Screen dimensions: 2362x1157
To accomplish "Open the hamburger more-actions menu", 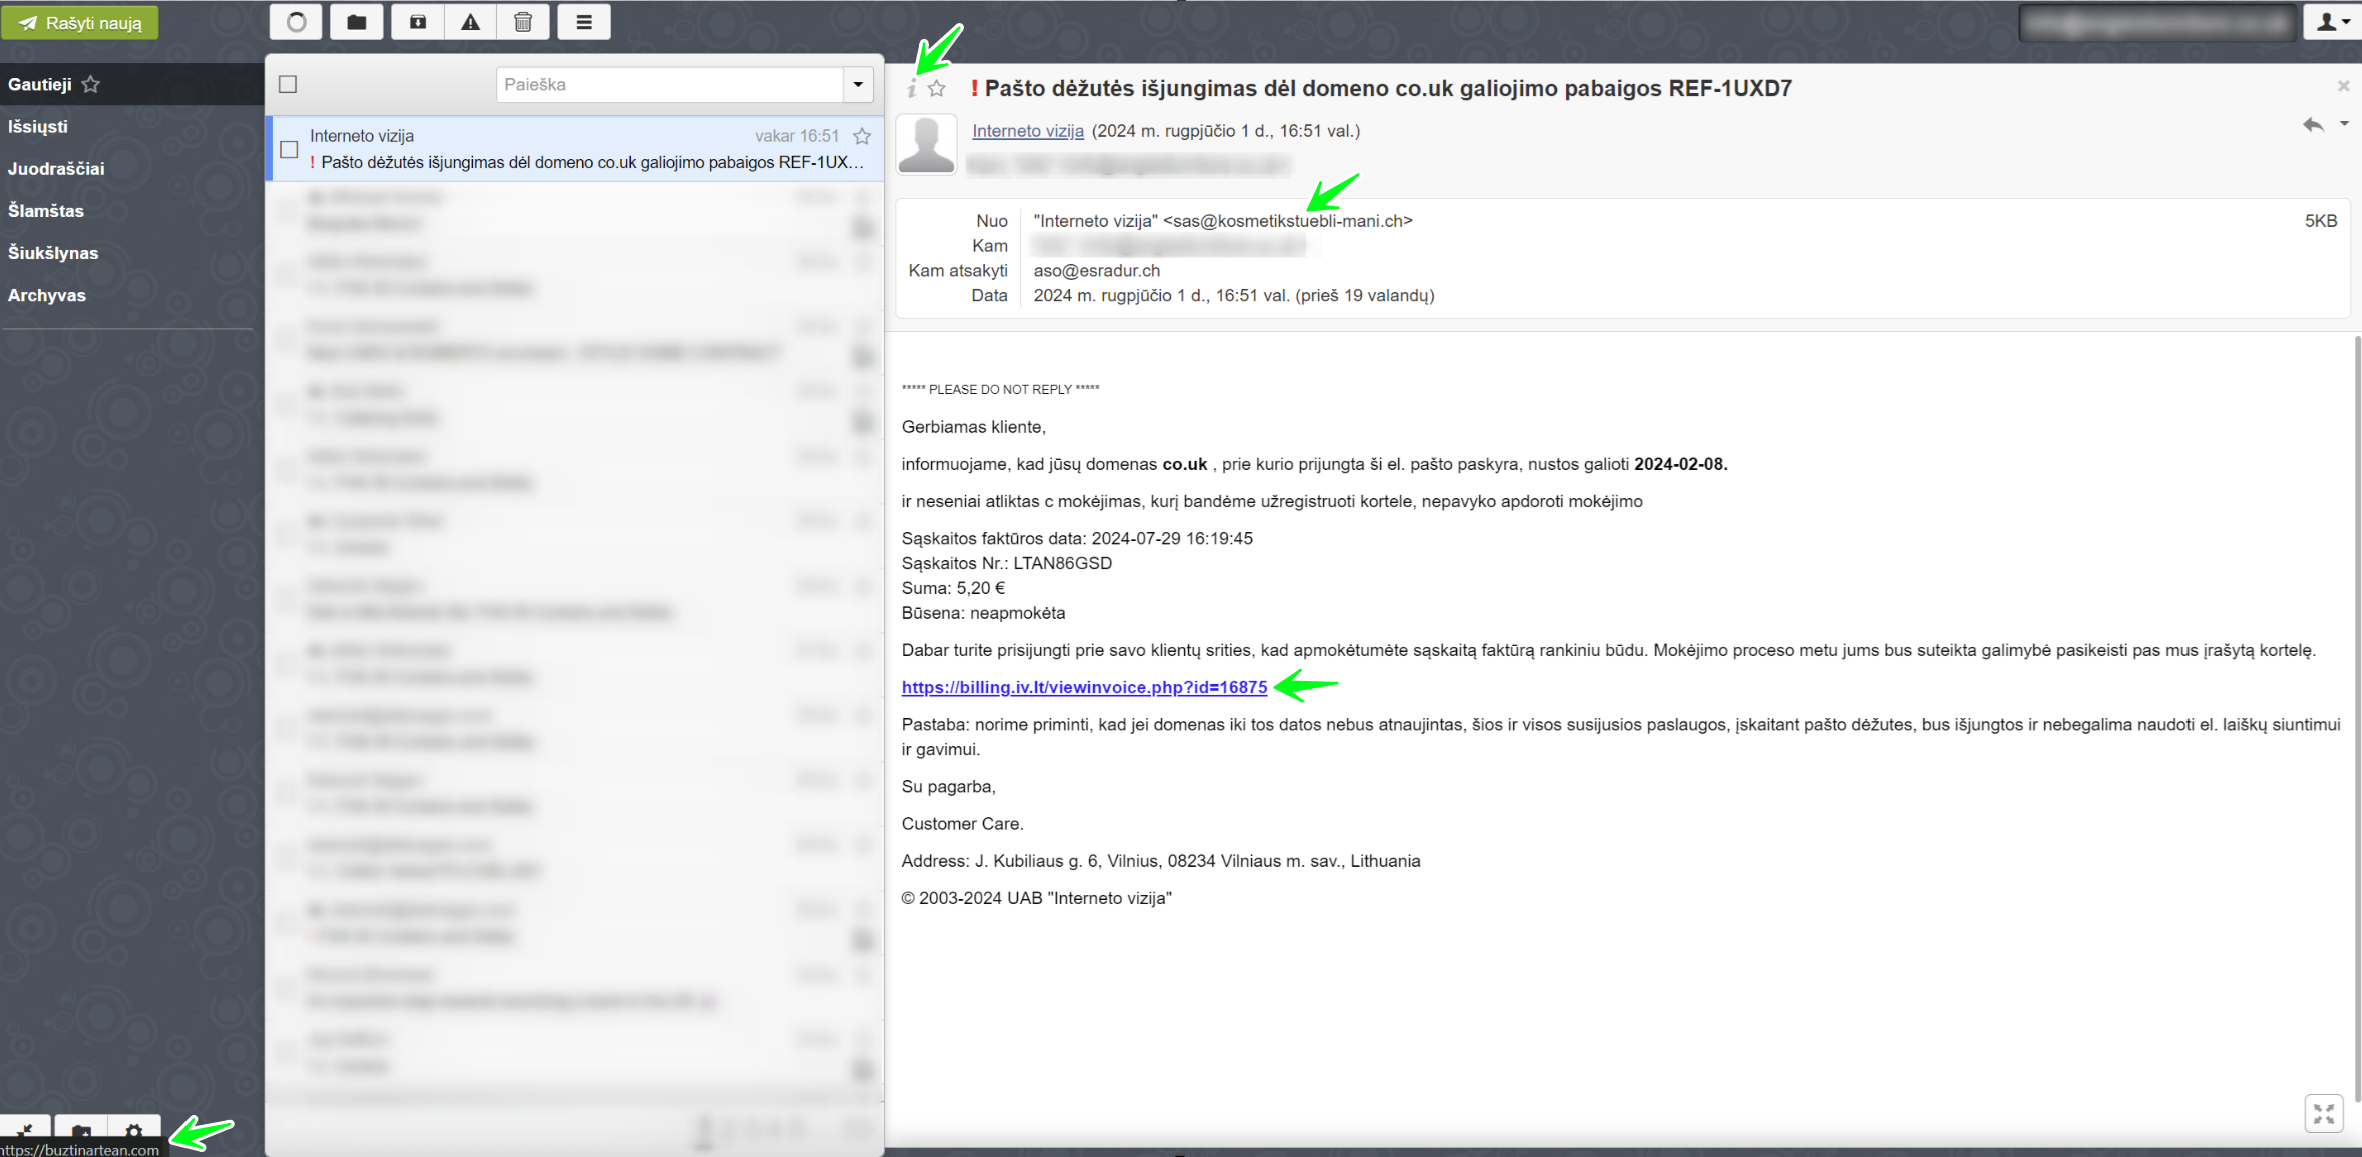I will click(x=584, y=22).
